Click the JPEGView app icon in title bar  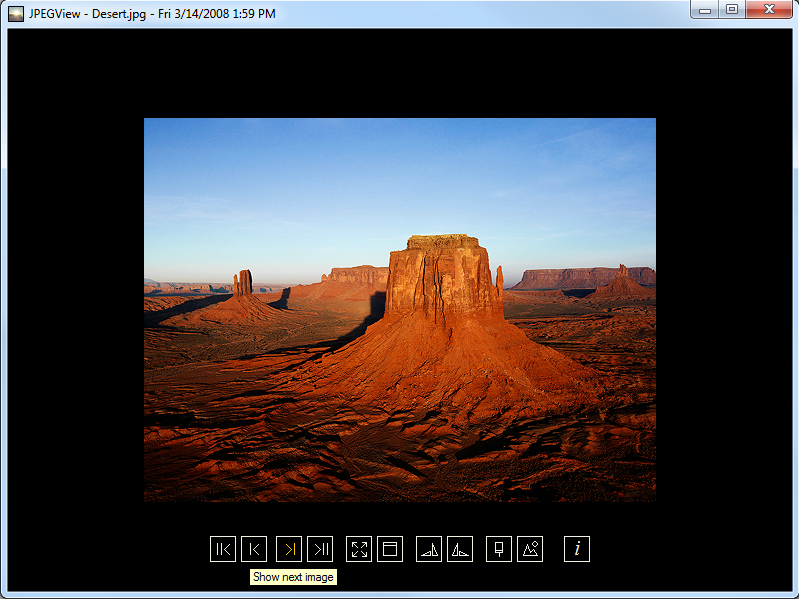(x=16, y=14)
